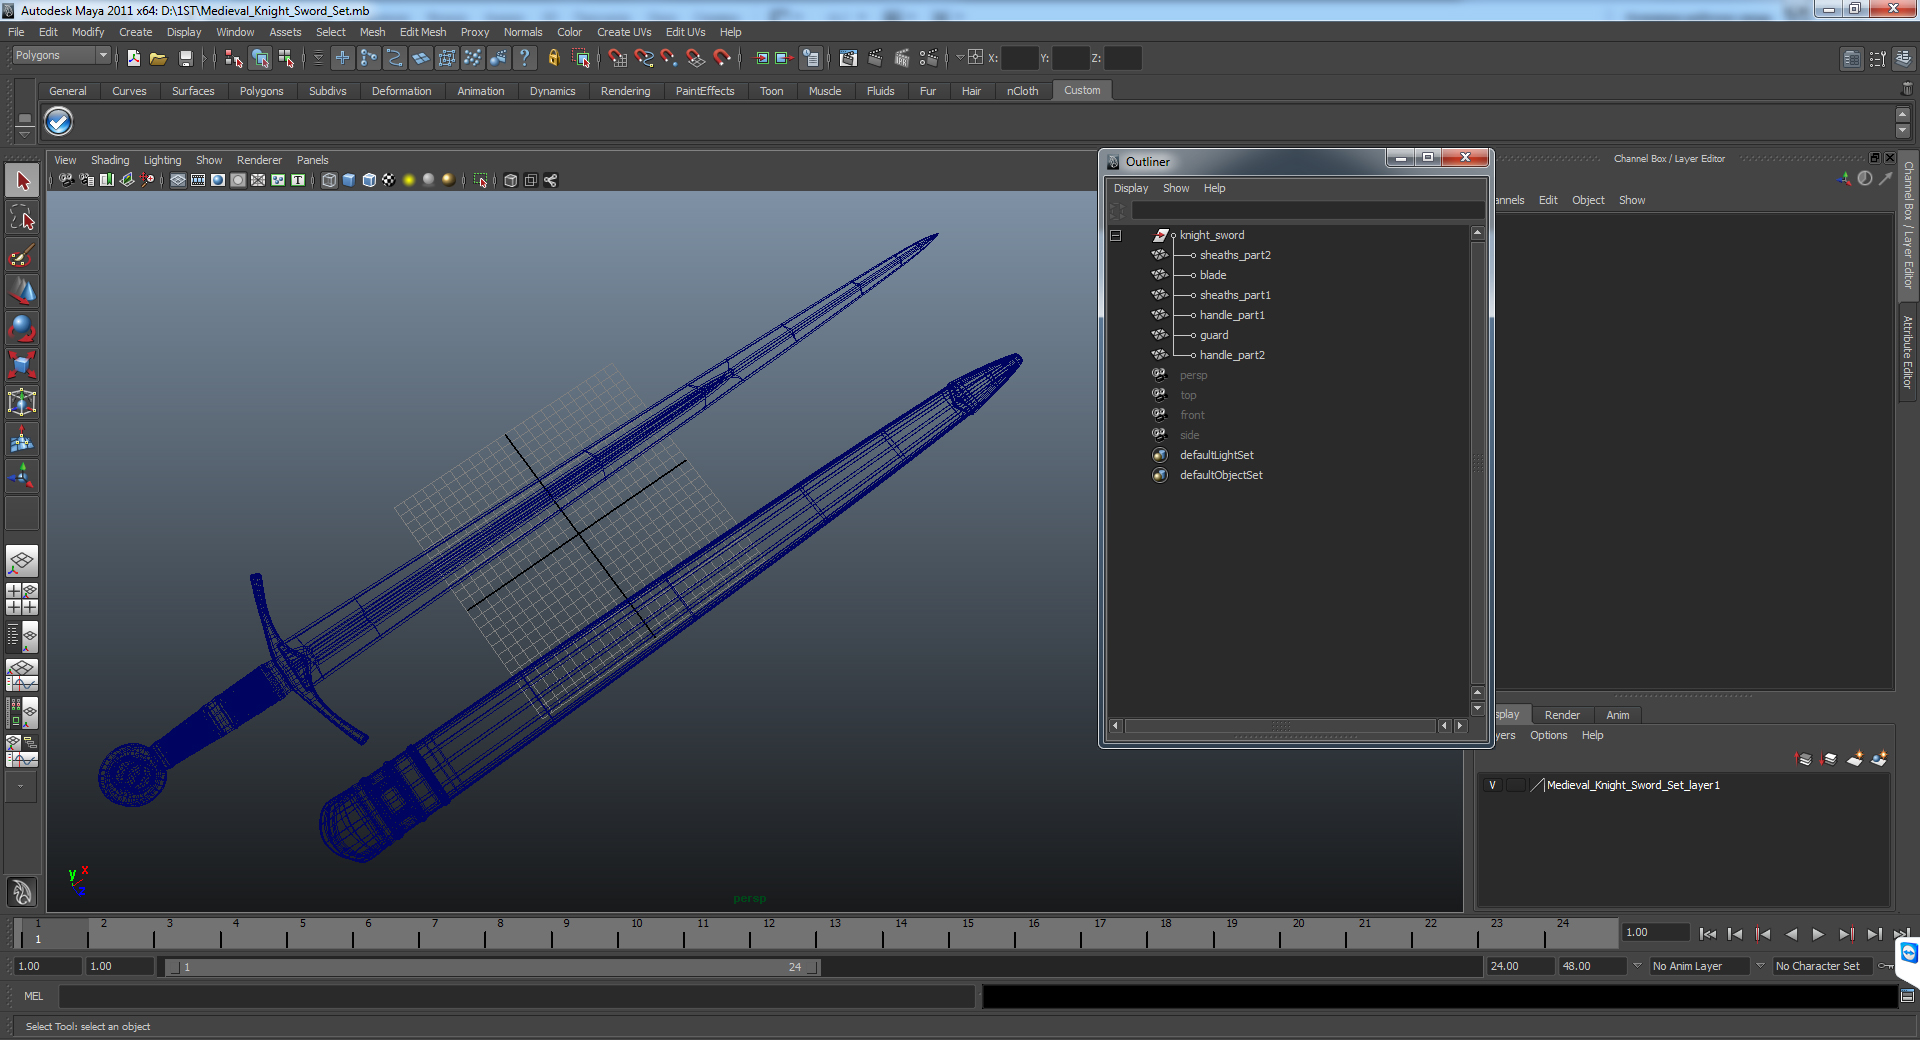
Task: Choose the Paint Selection tool
Action: (x=22, y=256)
